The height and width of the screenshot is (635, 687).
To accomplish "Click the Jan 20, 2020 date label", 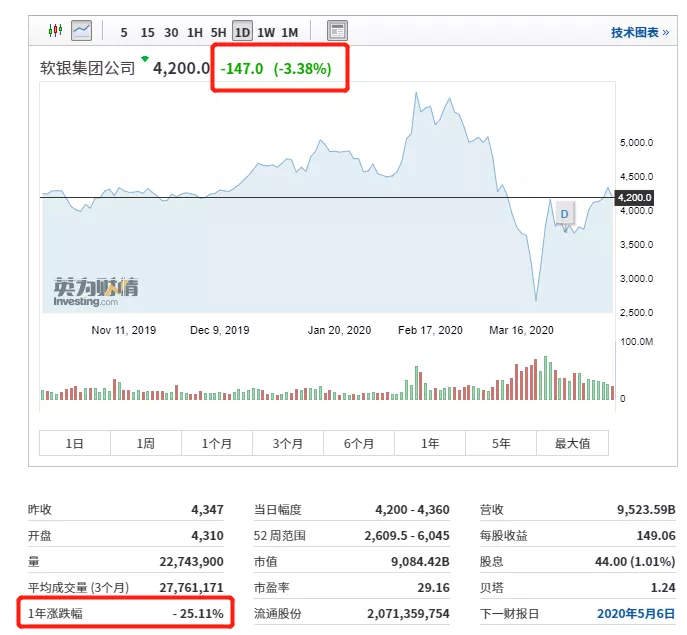I will point(339,330).
